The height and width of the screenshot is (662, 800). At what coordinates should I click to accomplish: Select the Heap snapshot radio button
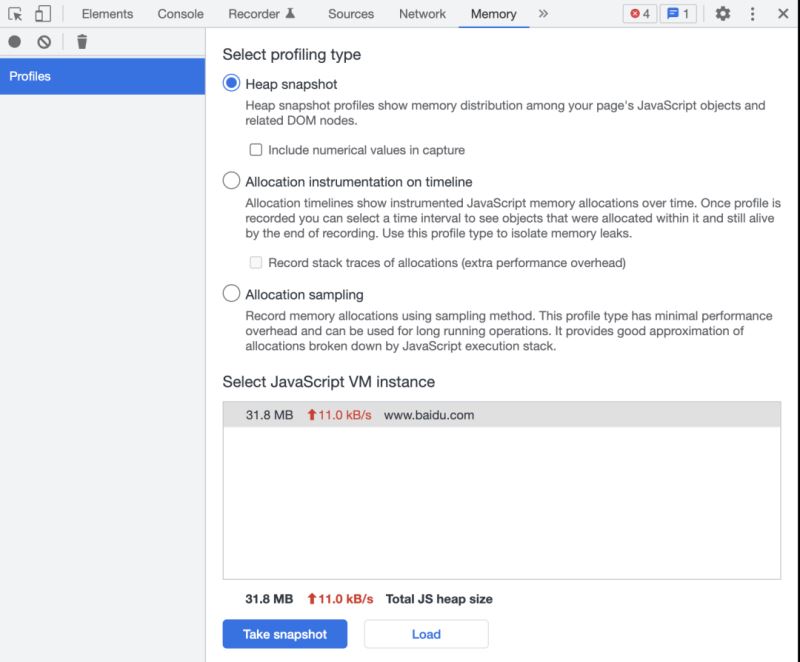click(231, 84)
